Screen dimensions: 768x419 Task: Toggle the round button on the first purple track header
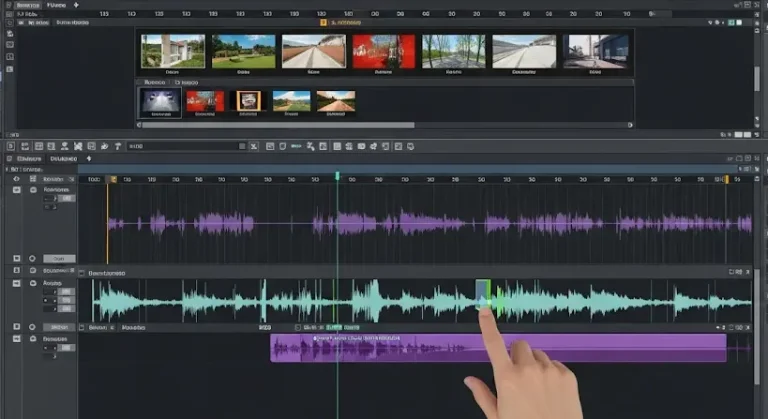(33, 190)
